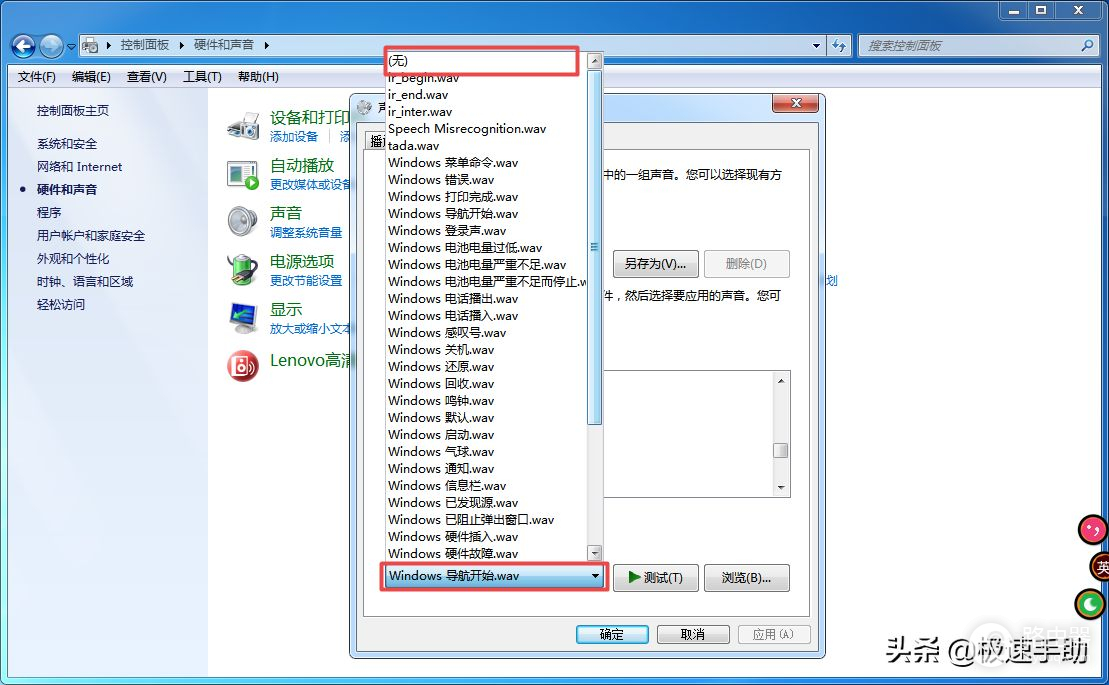
Task: Open the recent pages dropdown arrow
Action: point(71,47)
